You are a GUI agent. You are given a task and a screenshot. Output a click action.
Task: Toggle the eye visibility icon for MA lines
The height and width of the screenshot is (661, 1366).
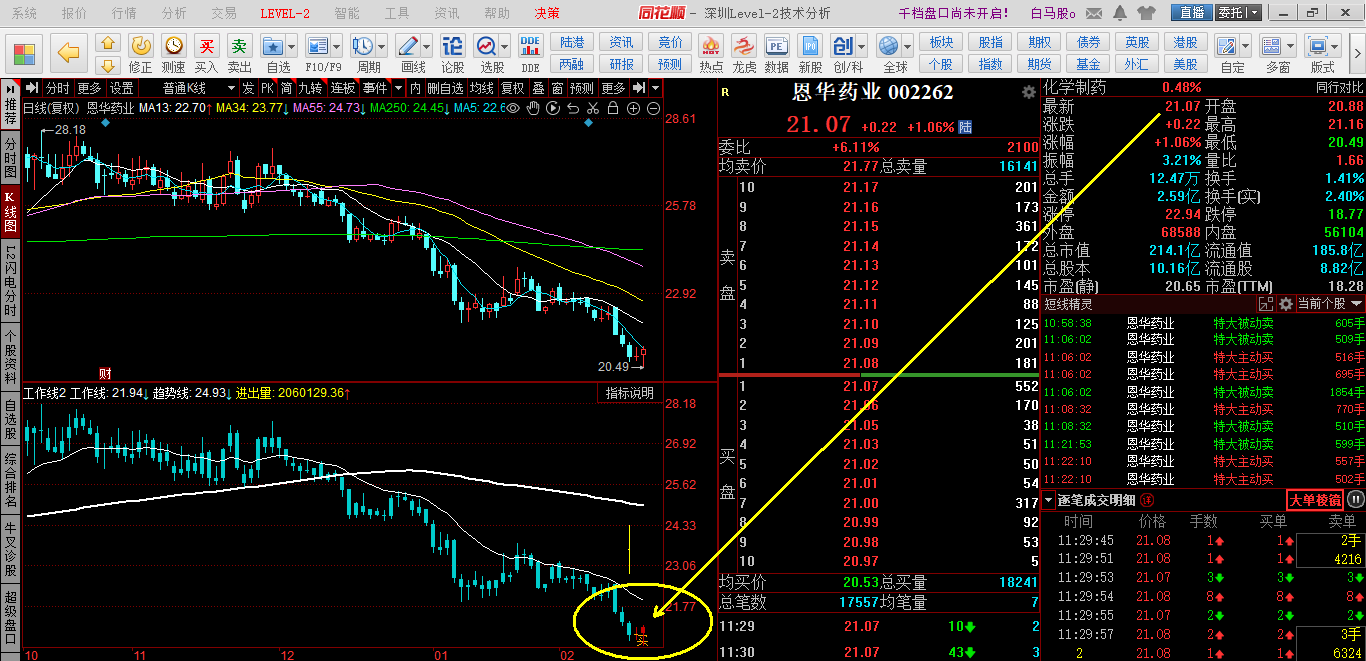click(513, 108)
